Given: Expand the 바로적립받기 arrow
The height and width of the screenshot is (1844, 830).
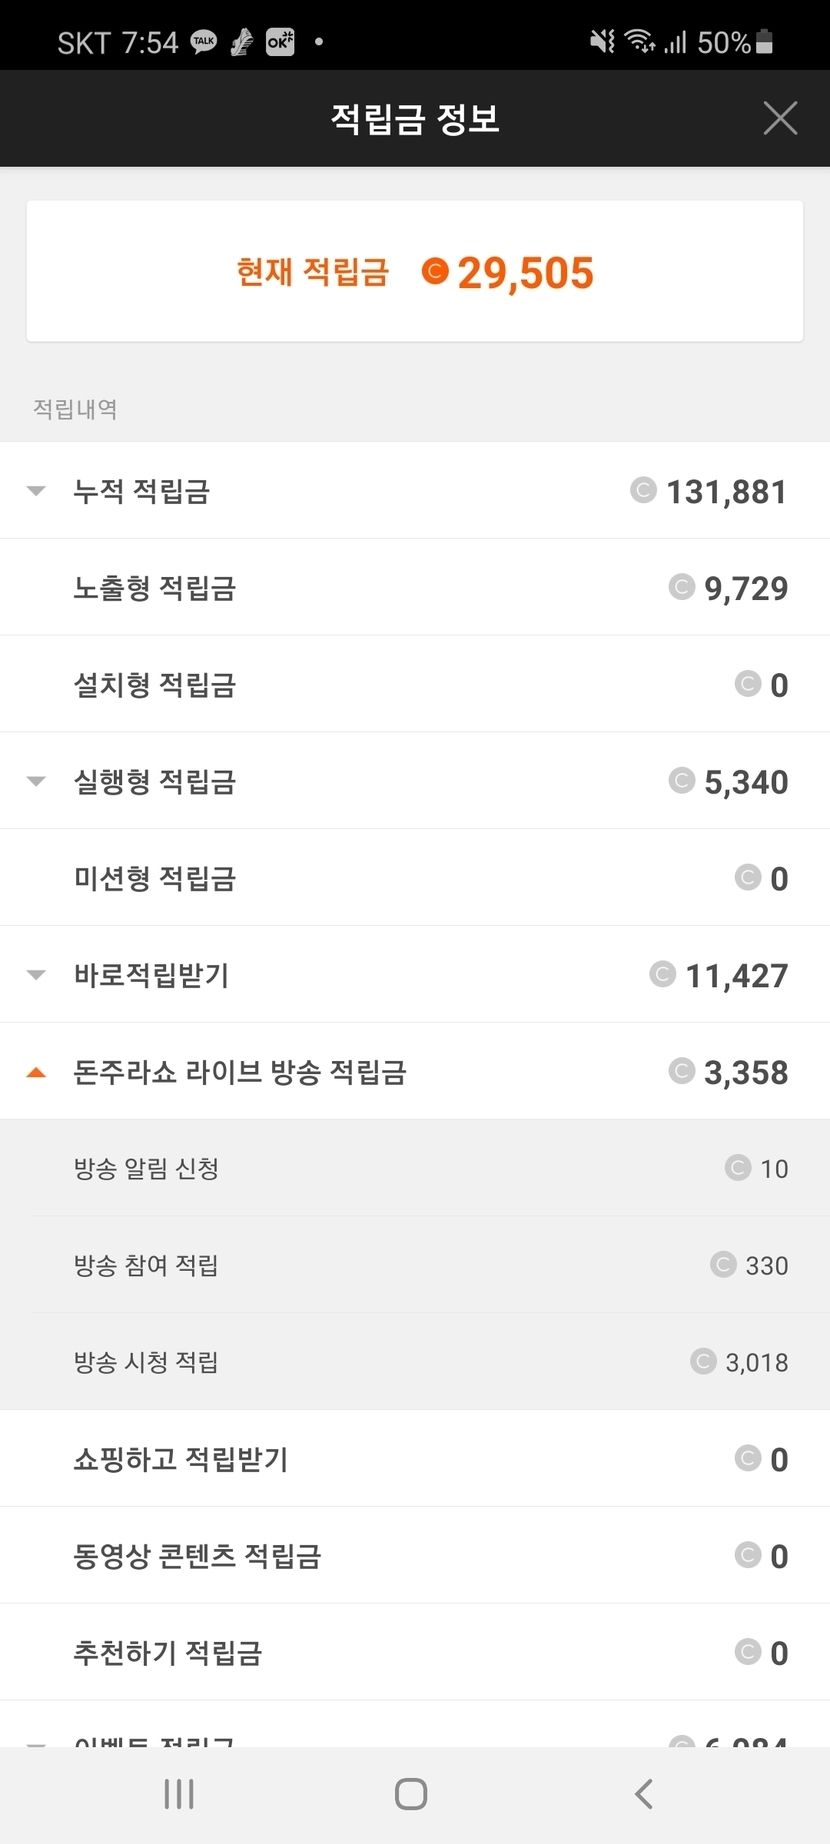Looking at the screenshot, I should tap(37, 975).
